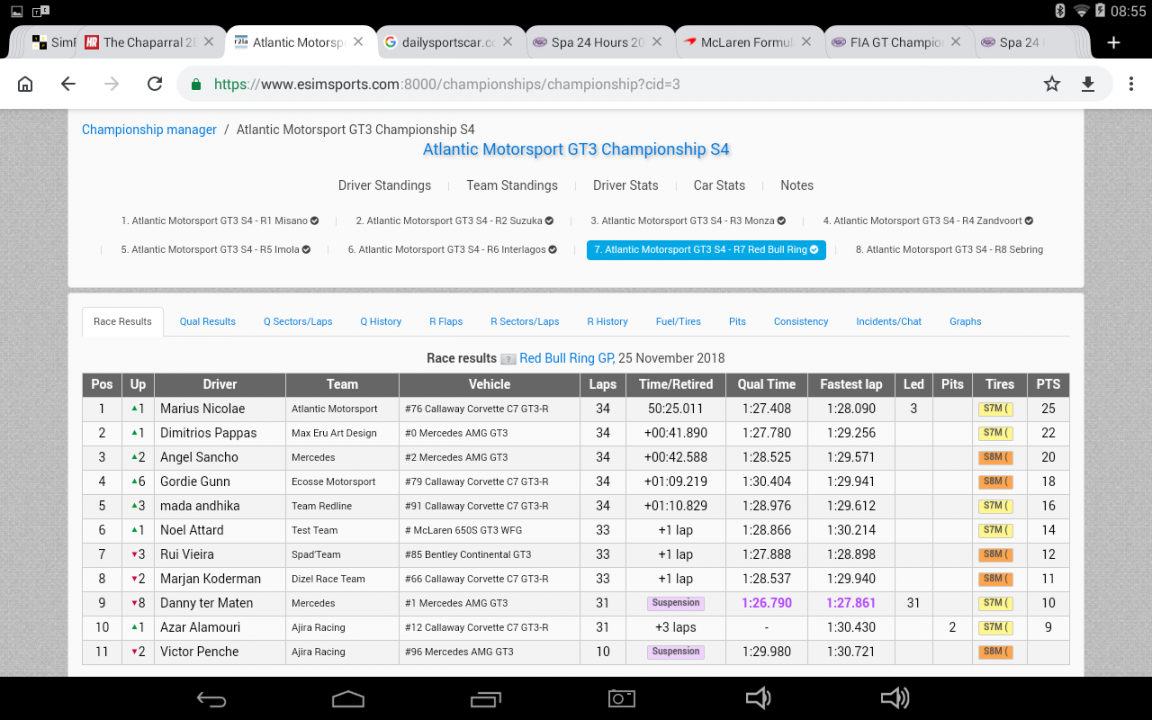Tap the Android back navigation icon
Image resolution: width=1152 pixels, height=720 pixels.
tap(212, 699)
